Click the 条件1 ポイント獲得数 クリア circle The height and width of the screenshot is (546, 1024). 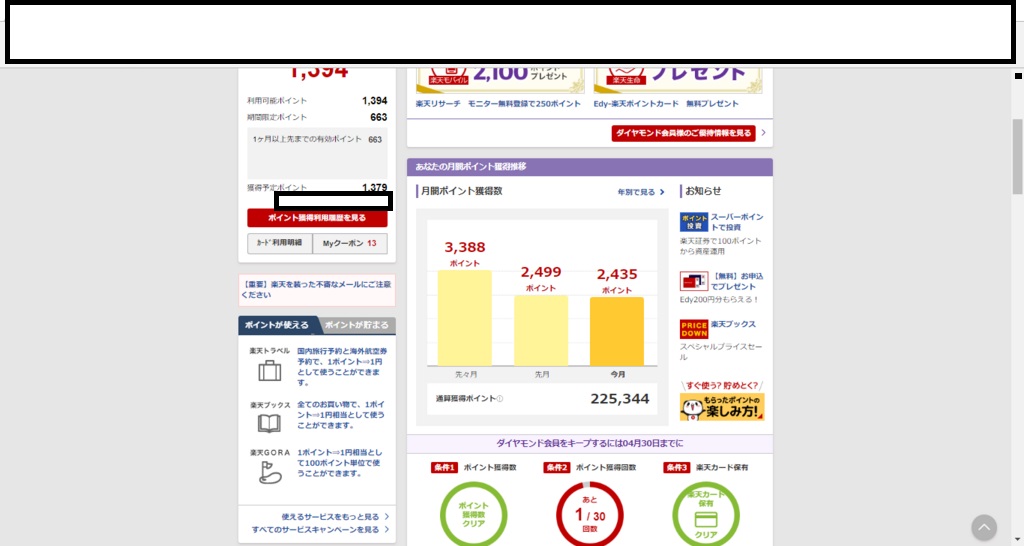[473, 515]
